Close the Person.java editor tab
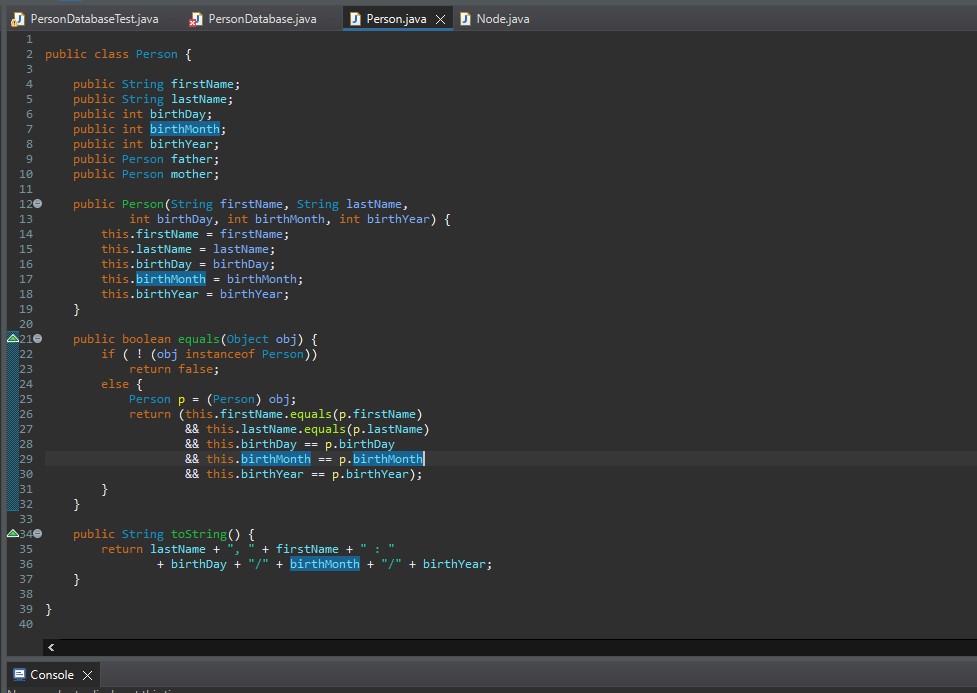 pyautogui.click(x=440, y=20)
